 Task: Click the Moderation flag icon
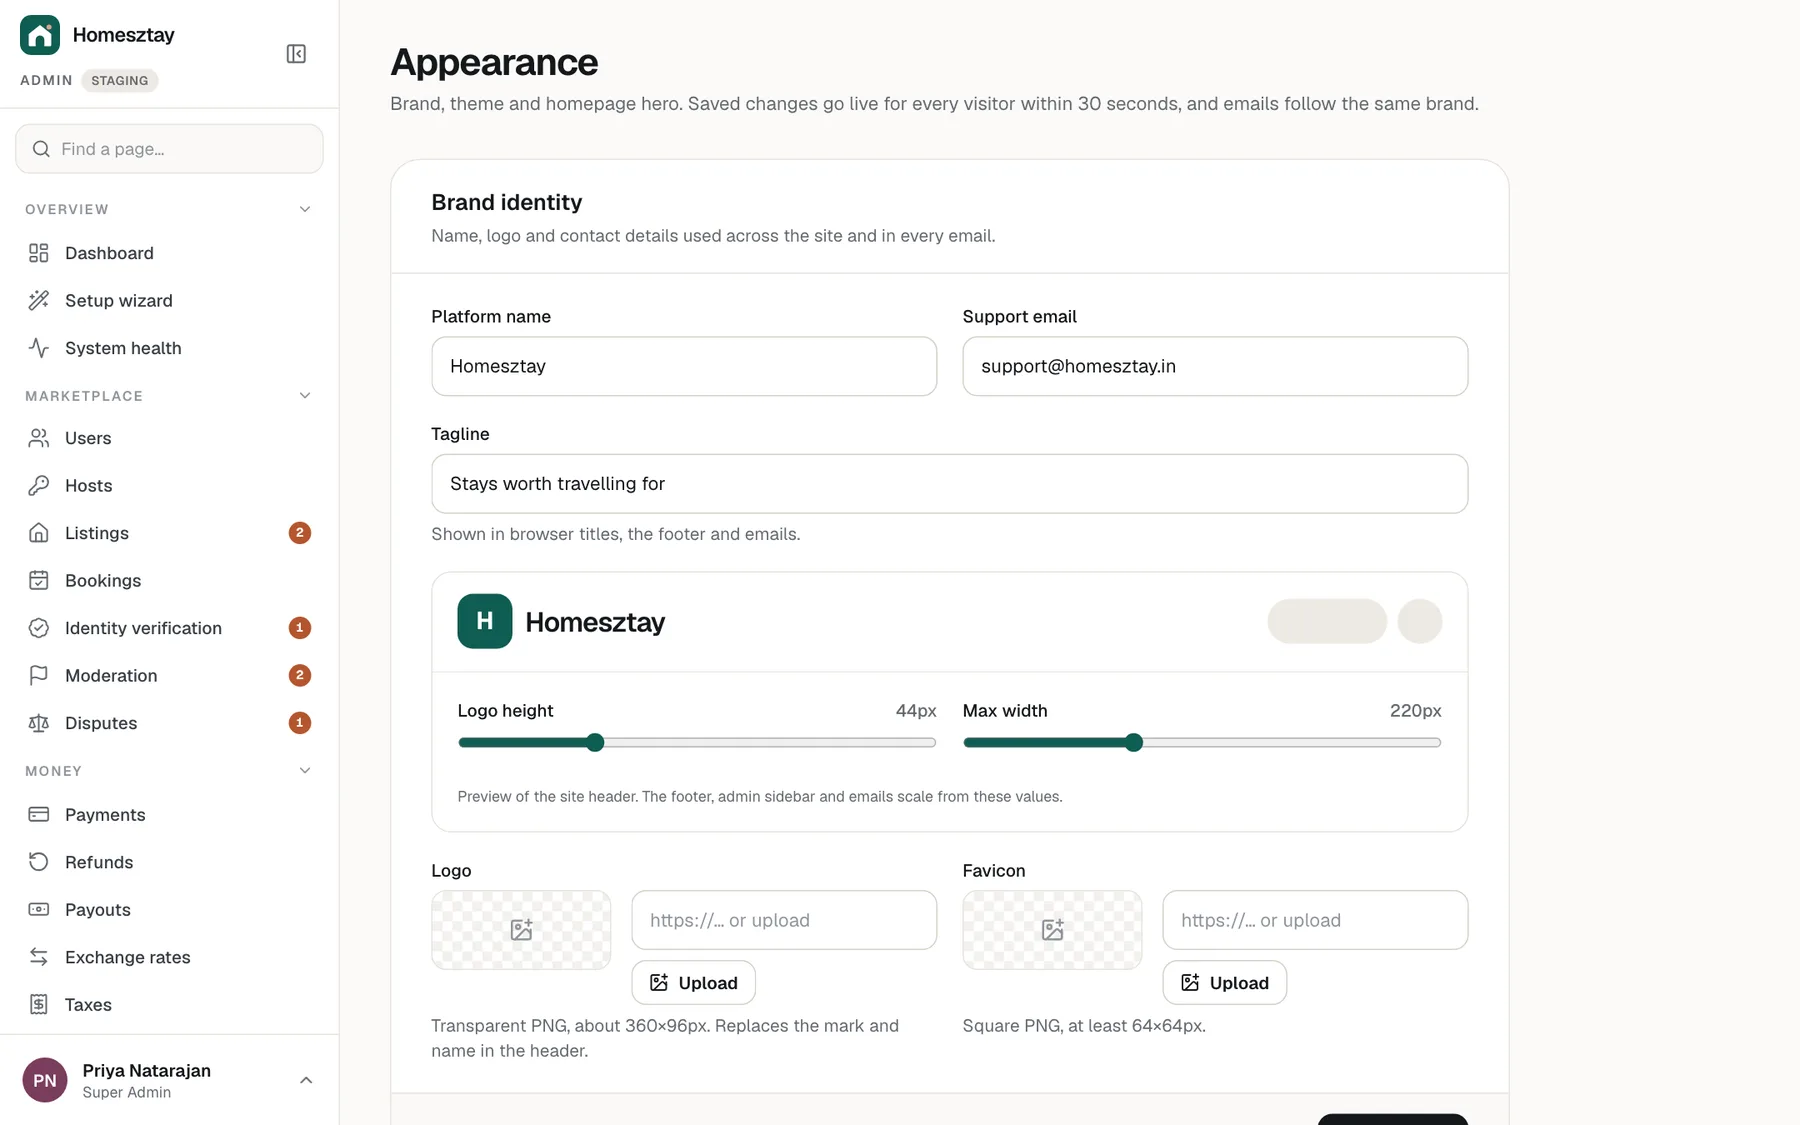tap(39, 675)
